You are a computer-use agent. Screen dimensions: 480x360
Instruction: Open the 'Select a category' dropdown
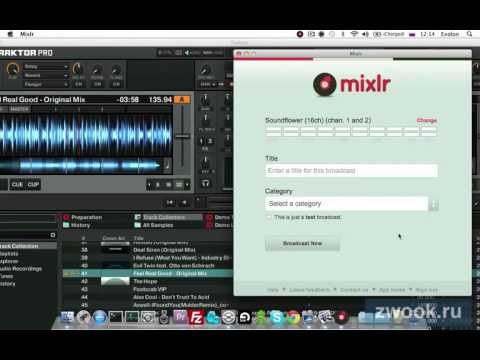tap(351, 204)
